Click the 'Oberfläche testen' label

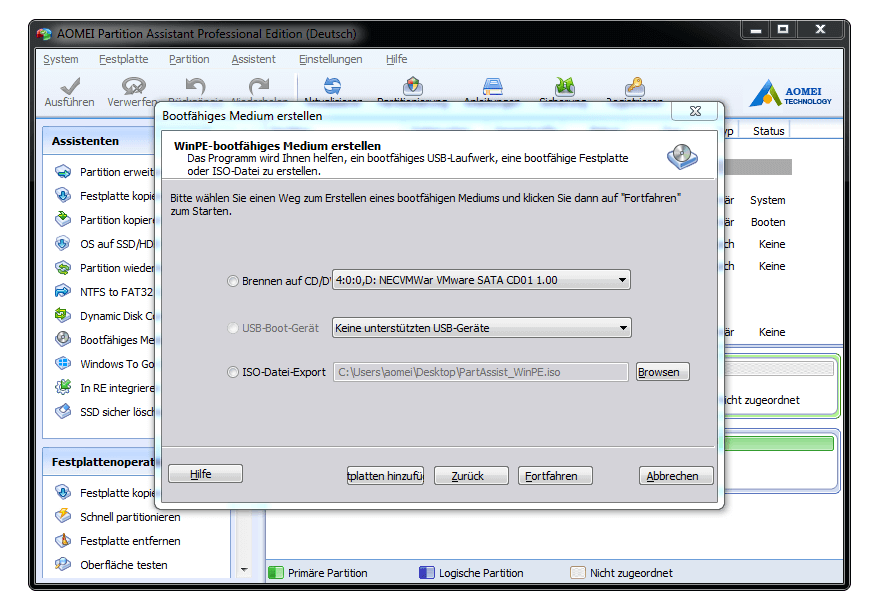[x=124, y=565]
